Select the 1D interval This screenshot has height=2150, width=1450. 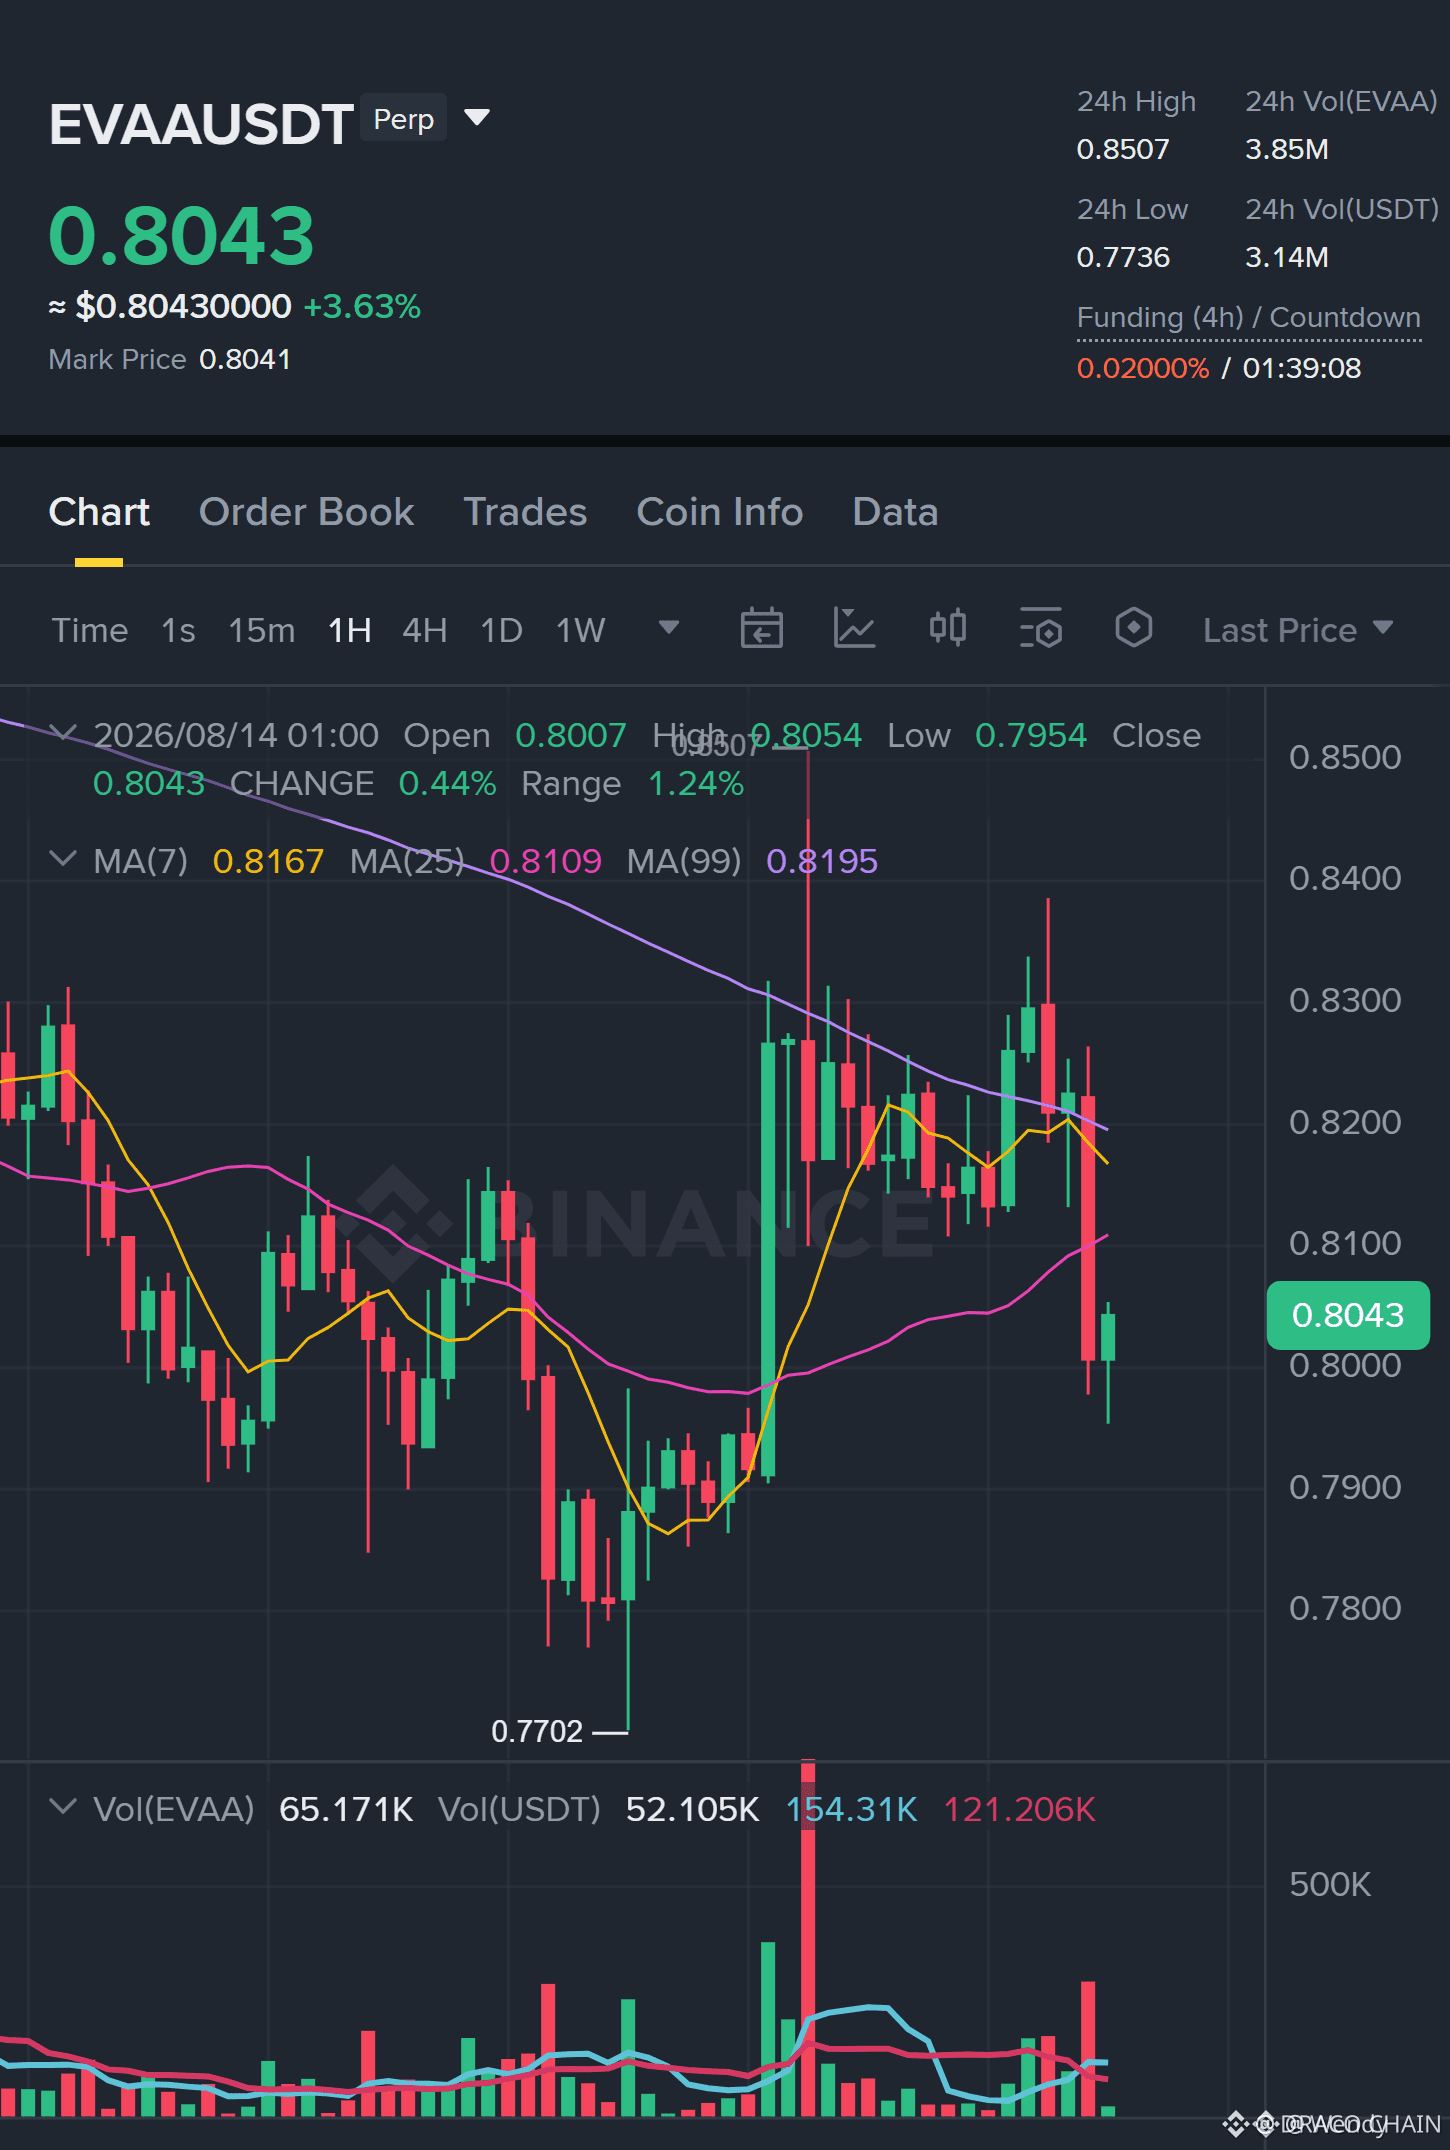(x=501, y=630)
